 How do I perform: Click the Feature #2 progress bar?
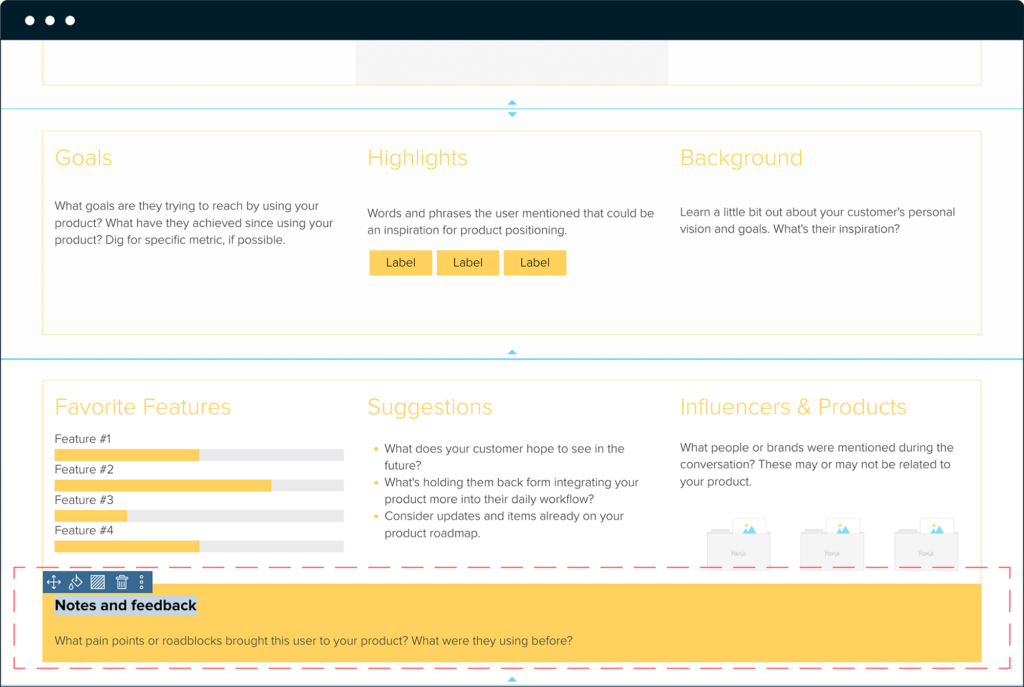tap(199, 485)
